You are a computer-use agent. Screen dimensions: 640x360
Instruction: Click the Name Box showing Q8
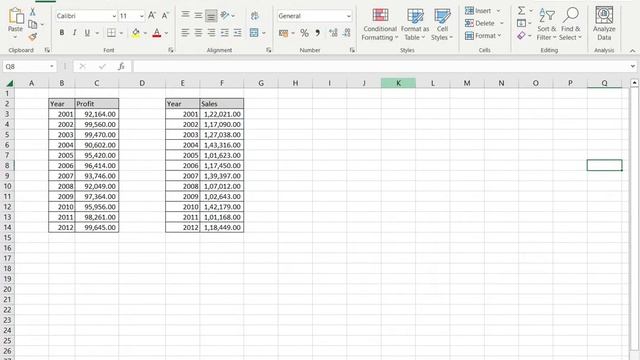[x=26, y=67]
